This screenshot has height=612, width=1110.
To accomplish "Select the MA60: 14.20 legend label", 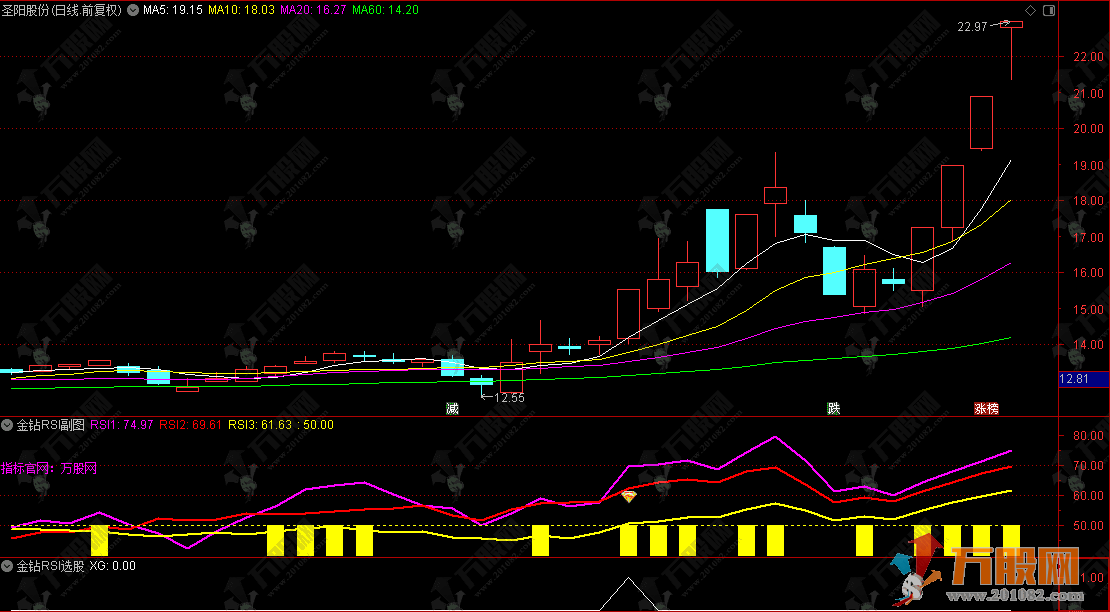I will pyautogui.click(x=386, y=10).
